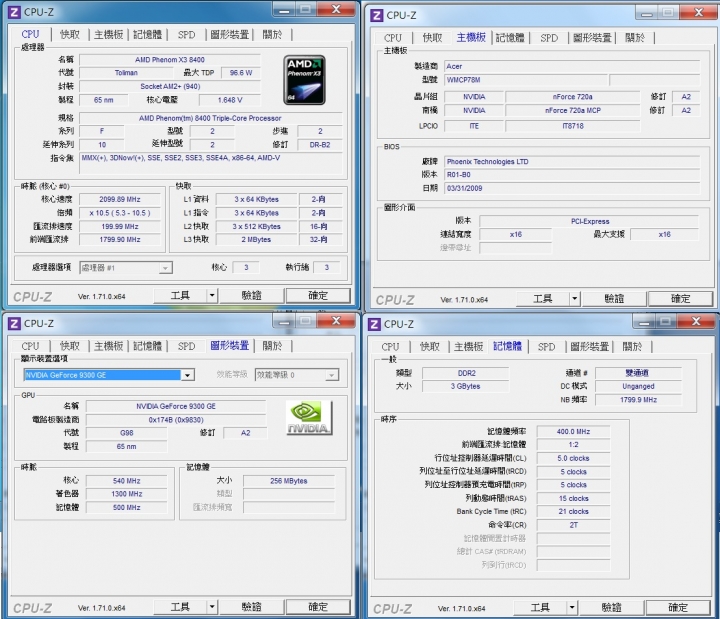The height and width of the screenshot is (619, 720).
Task: Click 確定 button in the memory window
Action: [x=678, y=608]
